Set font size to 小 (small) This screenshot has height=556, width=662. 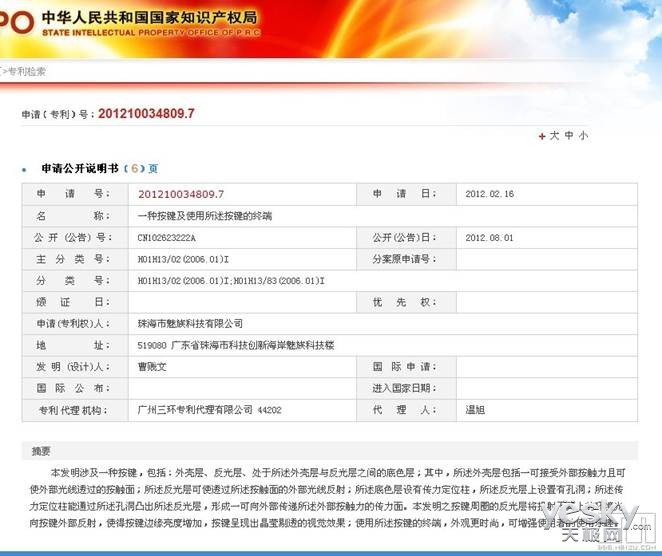[583, 136]
